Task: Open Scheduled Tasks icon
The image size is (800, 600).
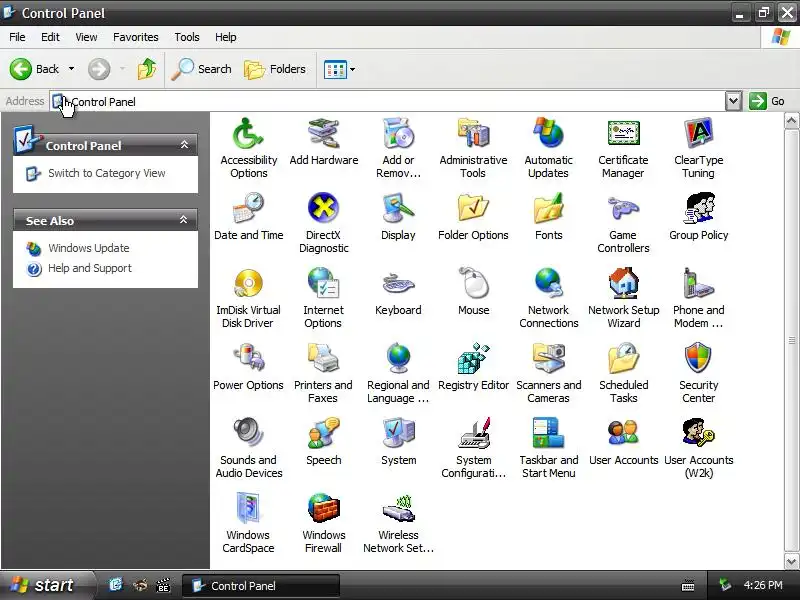Action: tap(623, 358)
